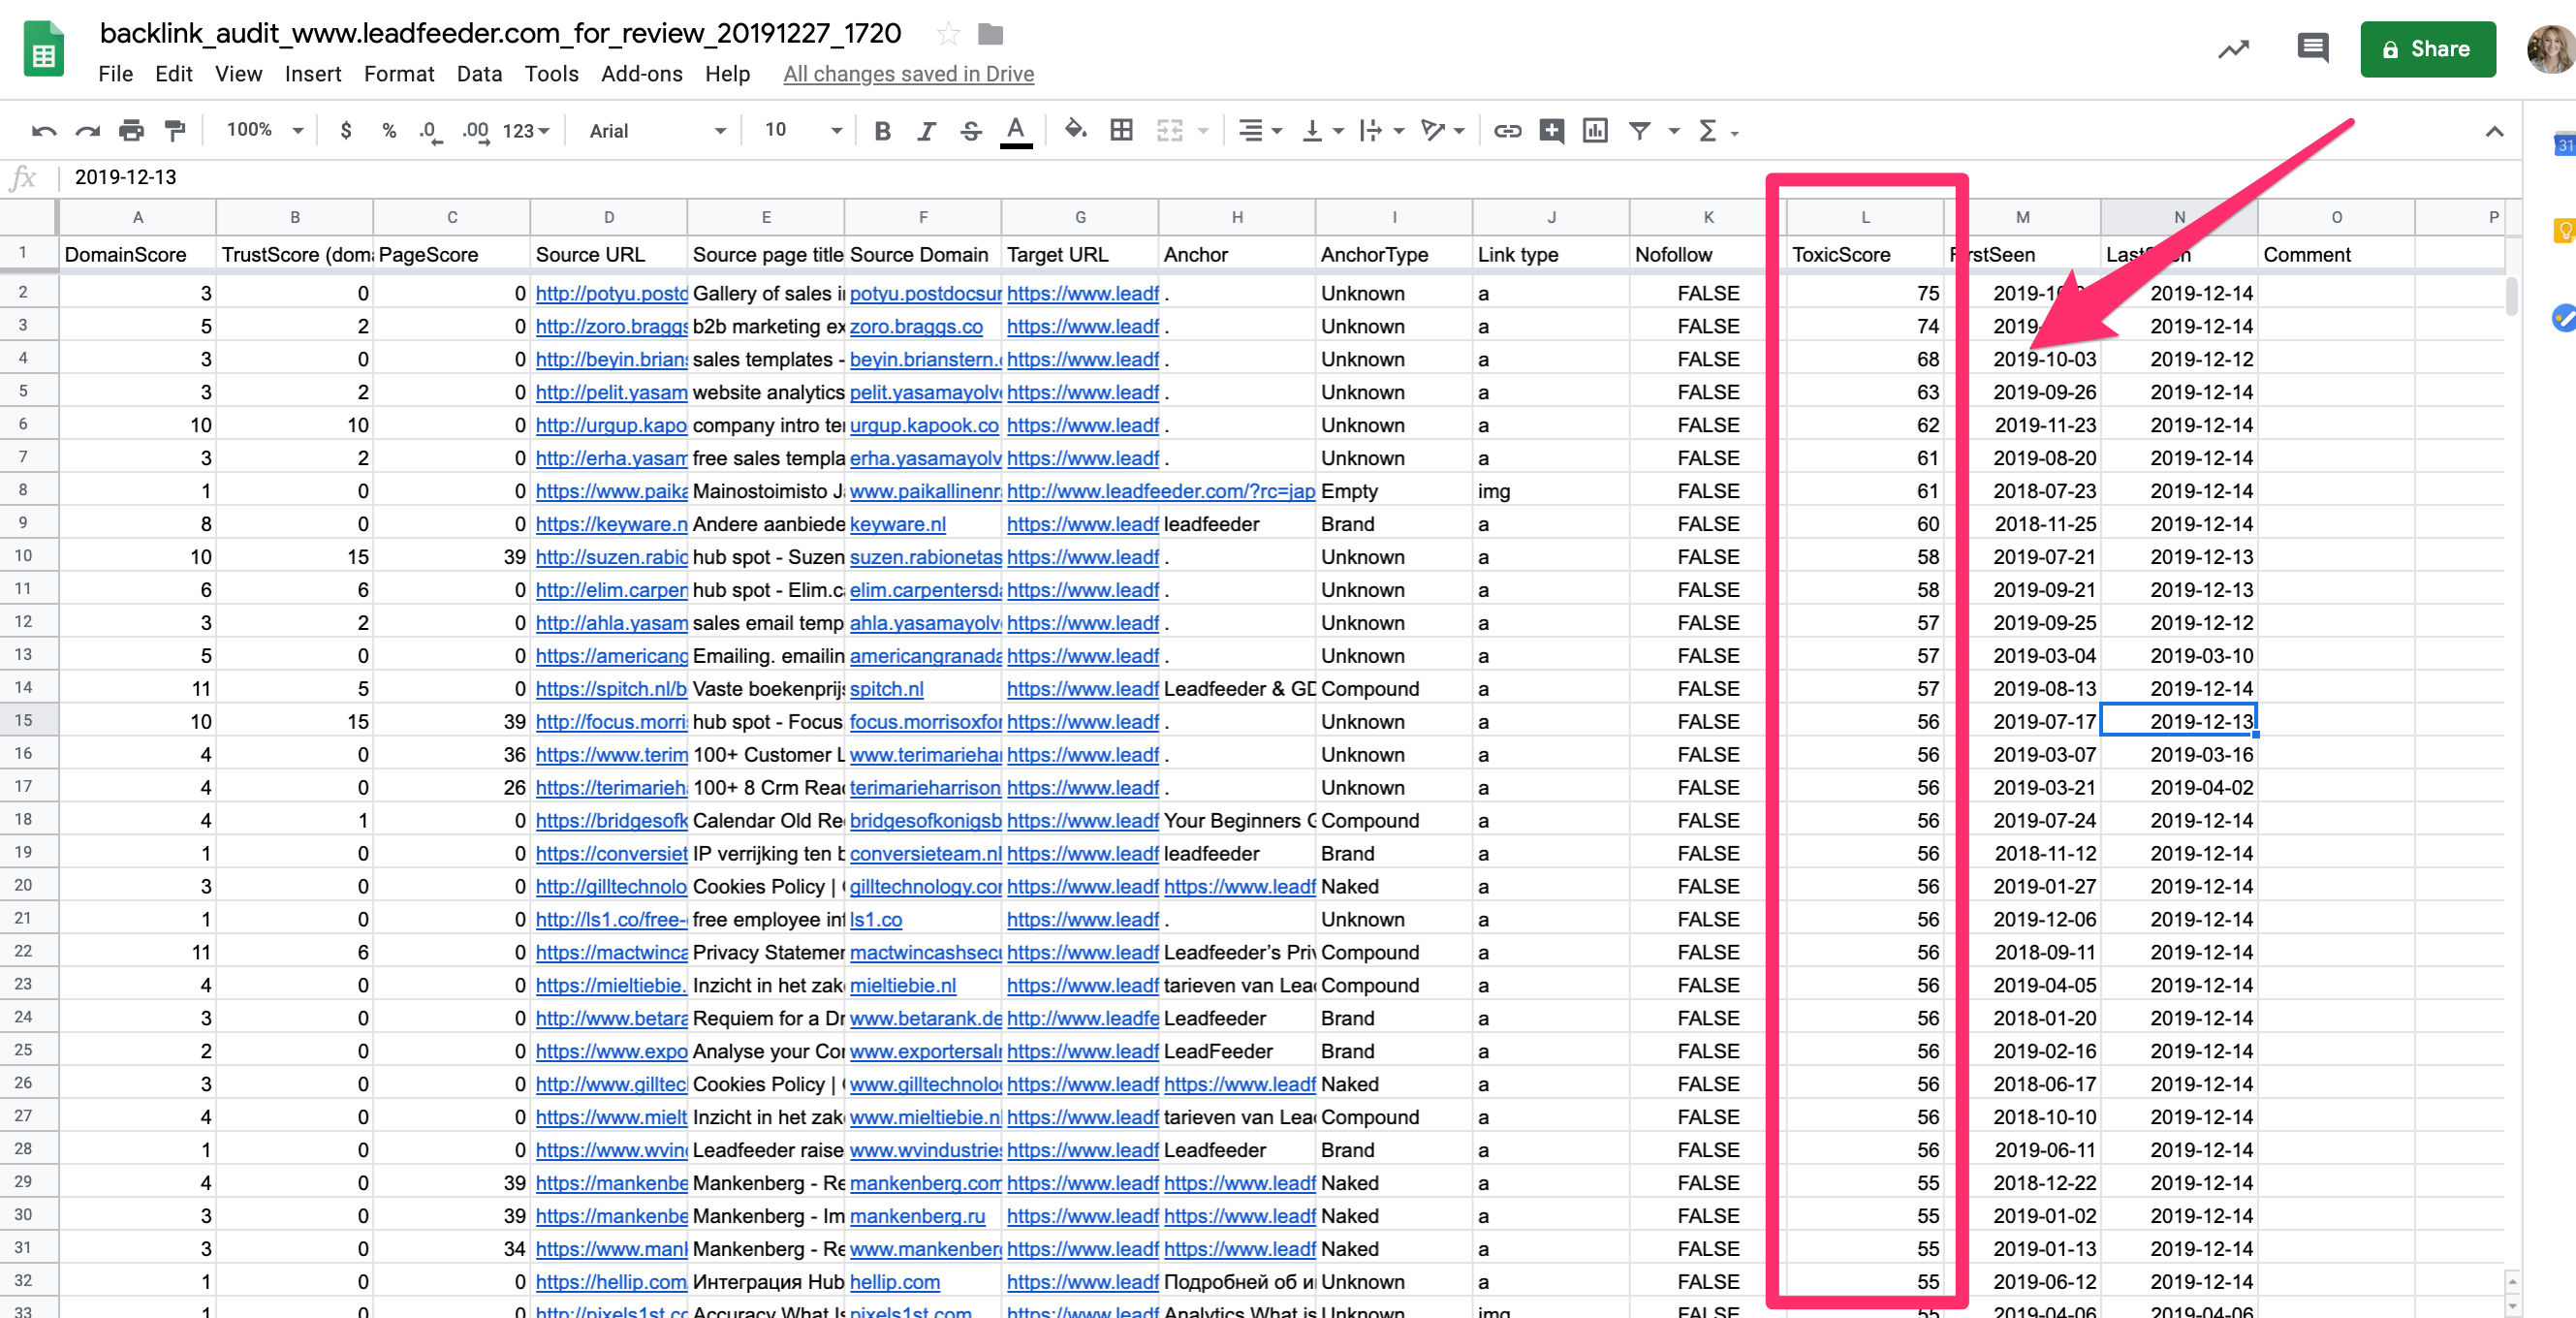Select the Paint format tool
The width and height of the screenshot is (2576, 1318).
coord(175,131)
